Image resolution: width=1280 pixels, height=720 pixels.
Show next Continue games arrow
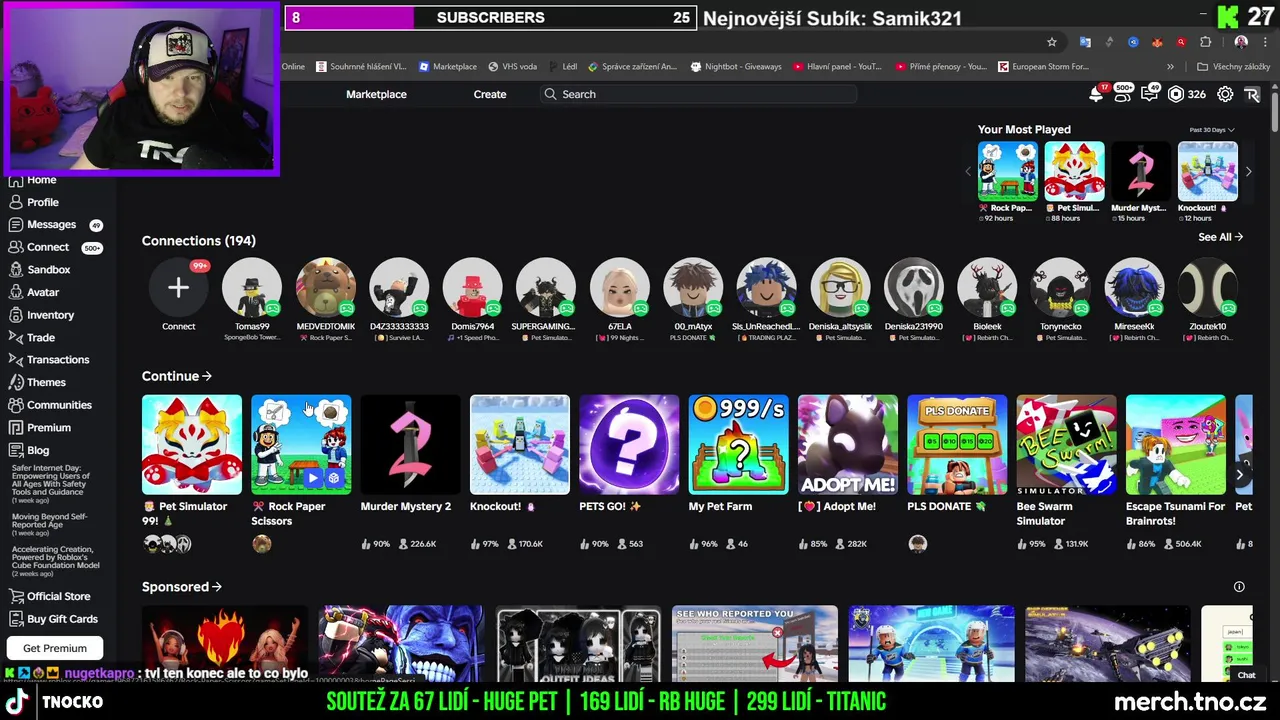(x=1240, y=475)
